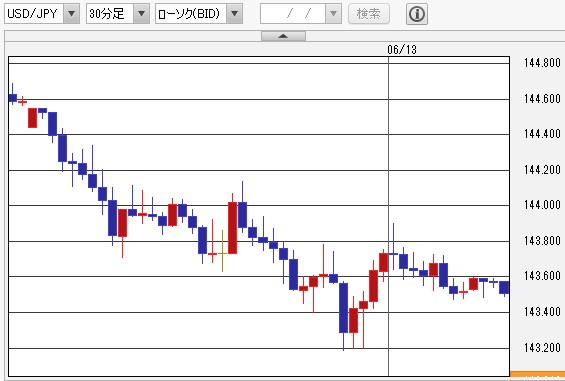Image resolution: width=565 pixels, height=381 pixels.
Task: Click the 143.200 price axis label
Action: (542, 347)
